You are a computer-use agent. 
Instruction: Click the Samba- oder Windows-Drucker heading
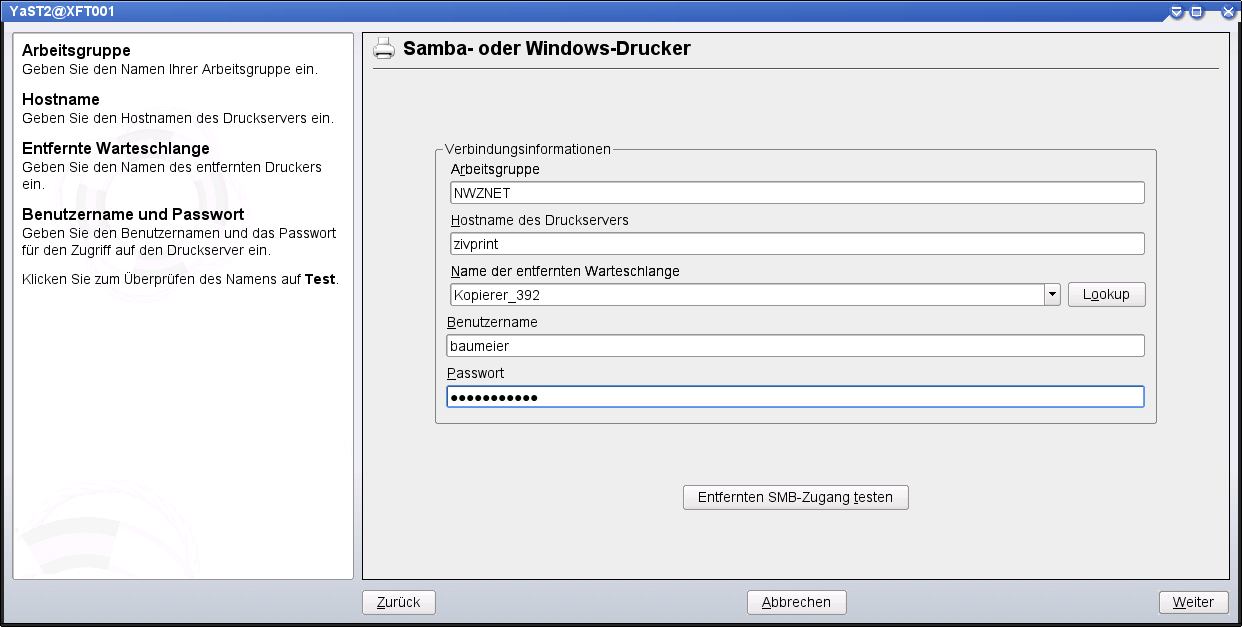[x=546, y=48]
